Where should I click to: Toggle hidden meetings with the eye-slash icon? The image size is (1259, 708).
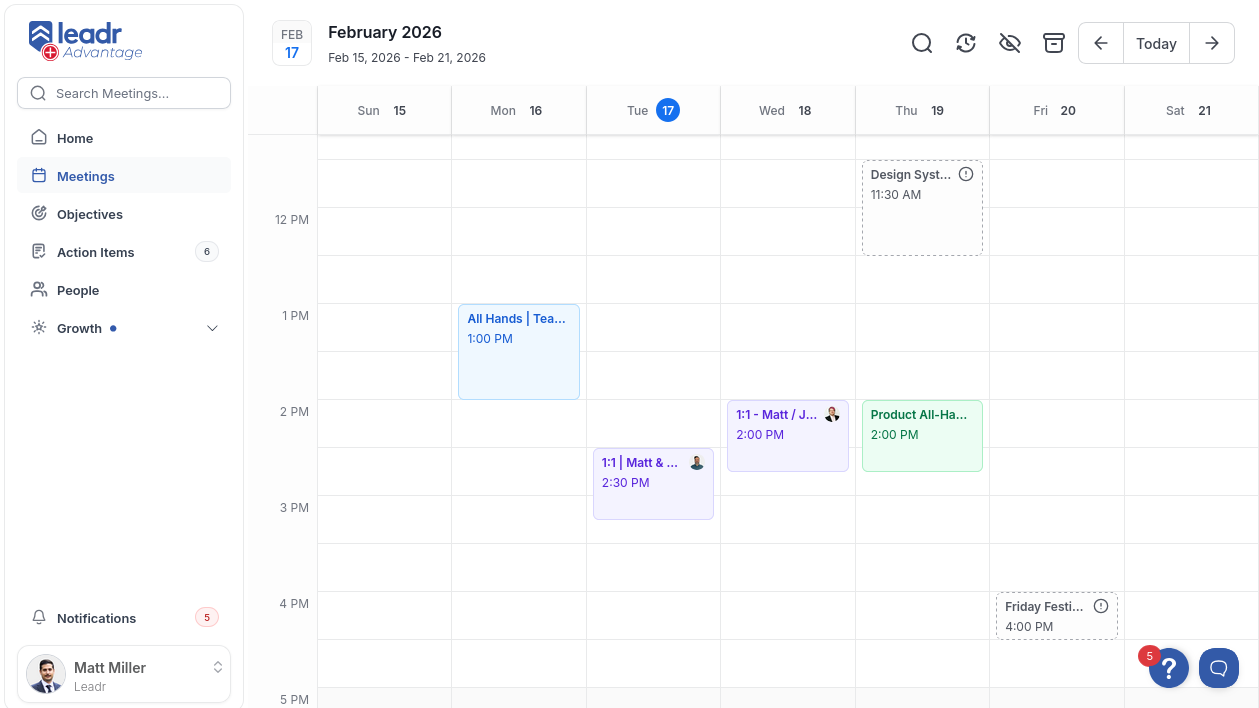tap(1009, 43)
